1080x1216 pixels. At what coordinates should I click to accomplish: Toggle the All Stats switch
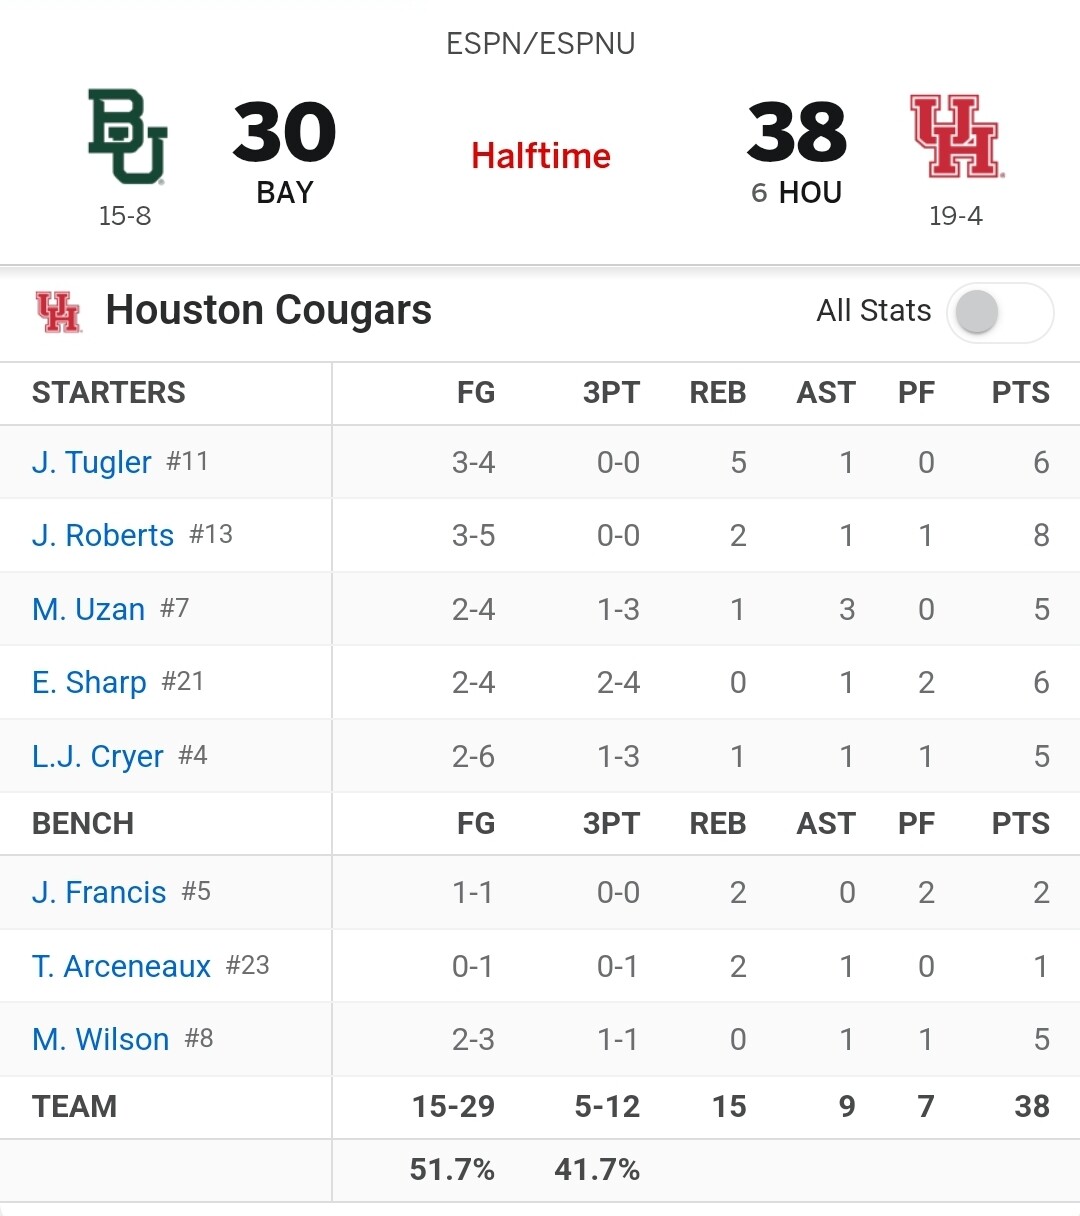[1000, 312]
